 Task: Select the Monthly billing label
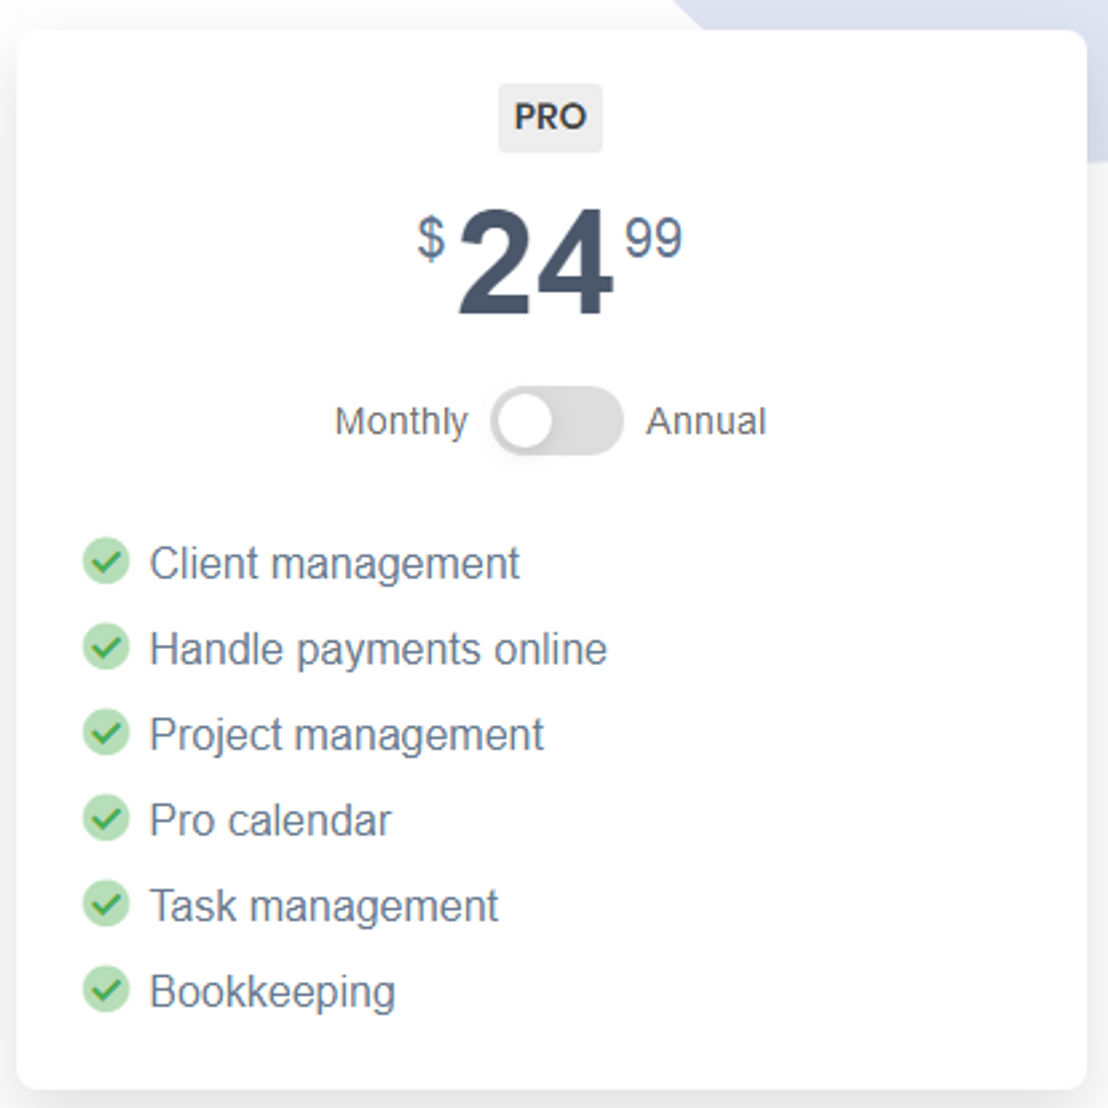(x=401, y=422)
